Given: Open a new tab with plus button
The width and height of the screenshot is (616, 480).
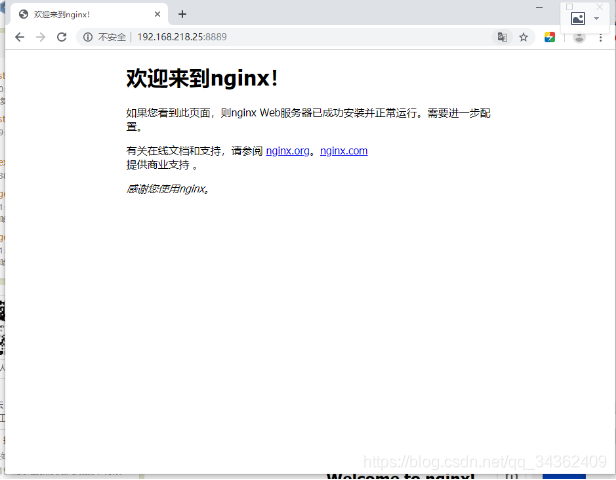Looking at the screenshot, I should point(182,15).
